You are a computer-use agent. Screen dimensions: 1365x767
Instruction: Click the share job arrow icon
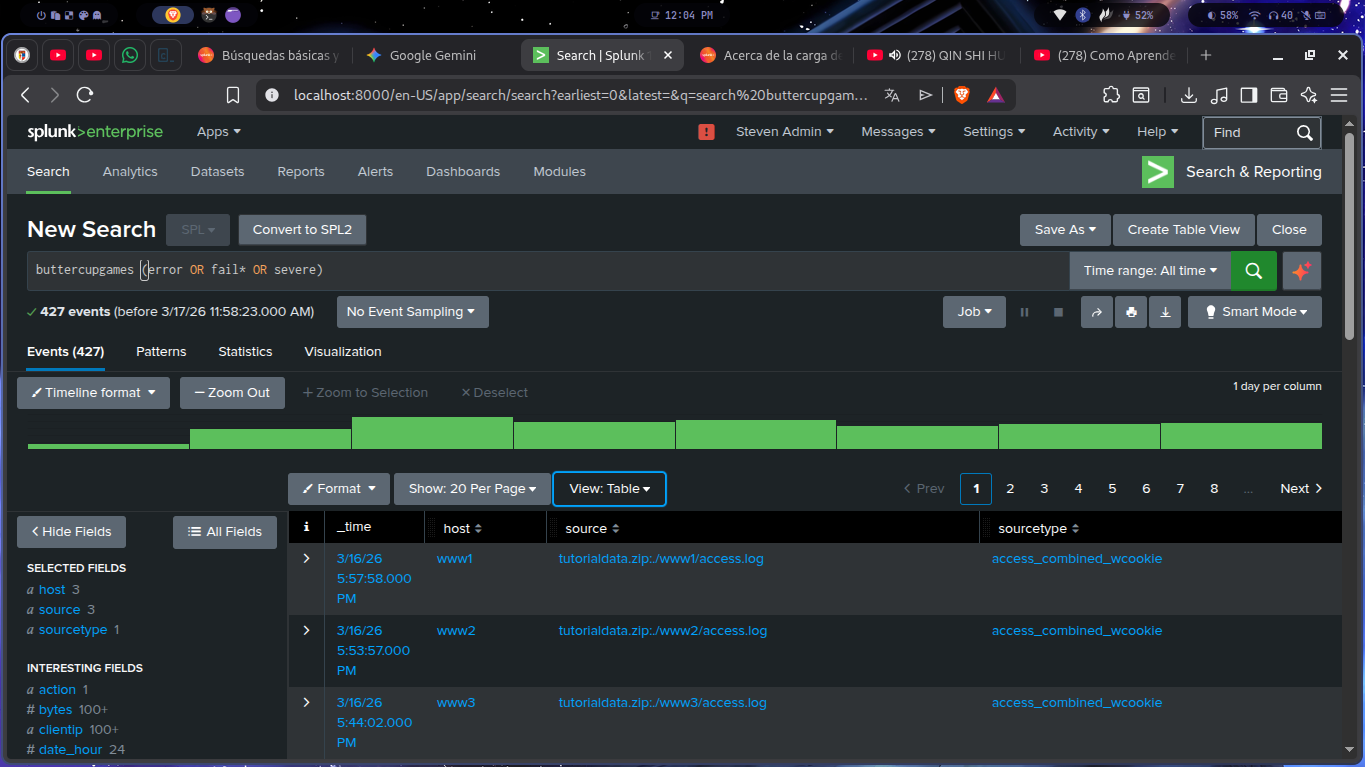tap(1096, 312)
